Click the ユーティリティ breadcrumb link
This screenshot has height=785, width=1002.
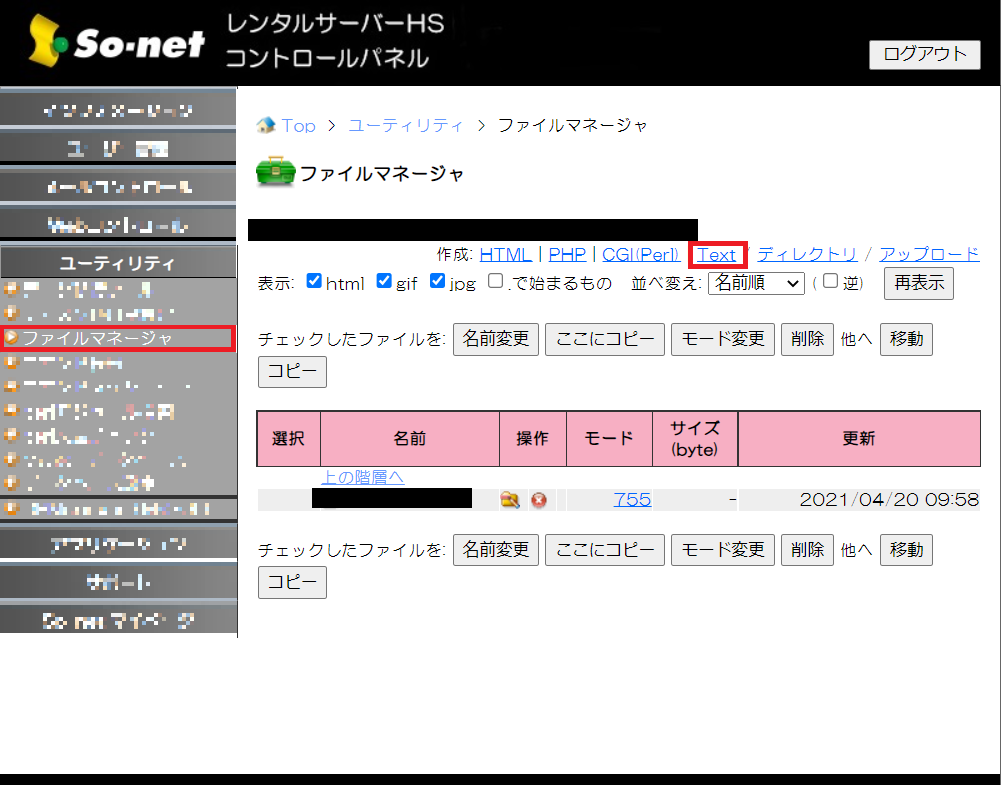[405, 126]
